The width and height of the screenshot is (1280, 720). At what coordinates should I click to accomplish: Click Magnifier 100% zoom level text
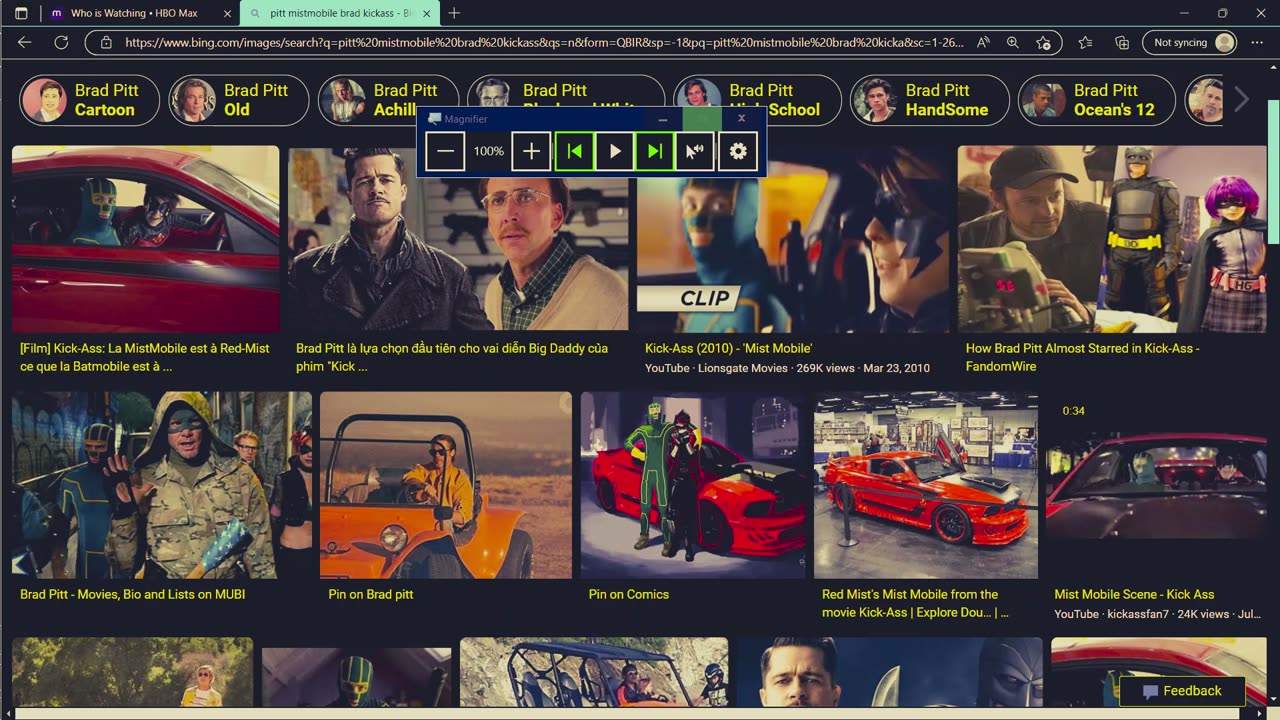point(488,151)
